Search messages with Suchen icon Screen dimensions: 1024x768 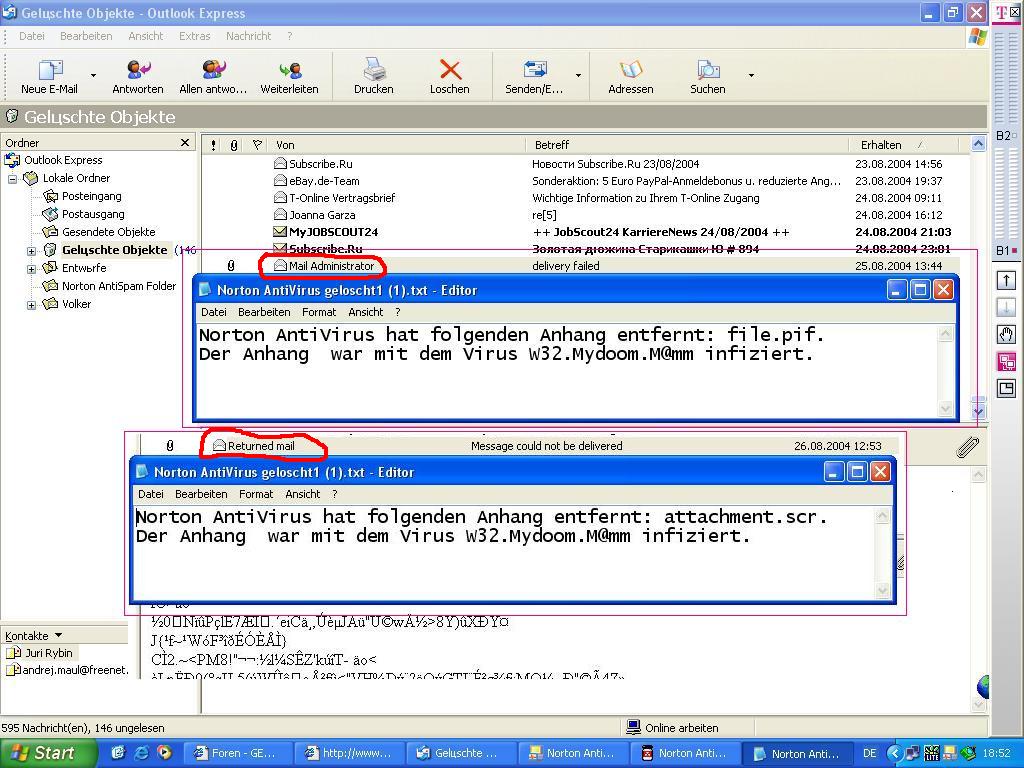click(x=708, y=77)
